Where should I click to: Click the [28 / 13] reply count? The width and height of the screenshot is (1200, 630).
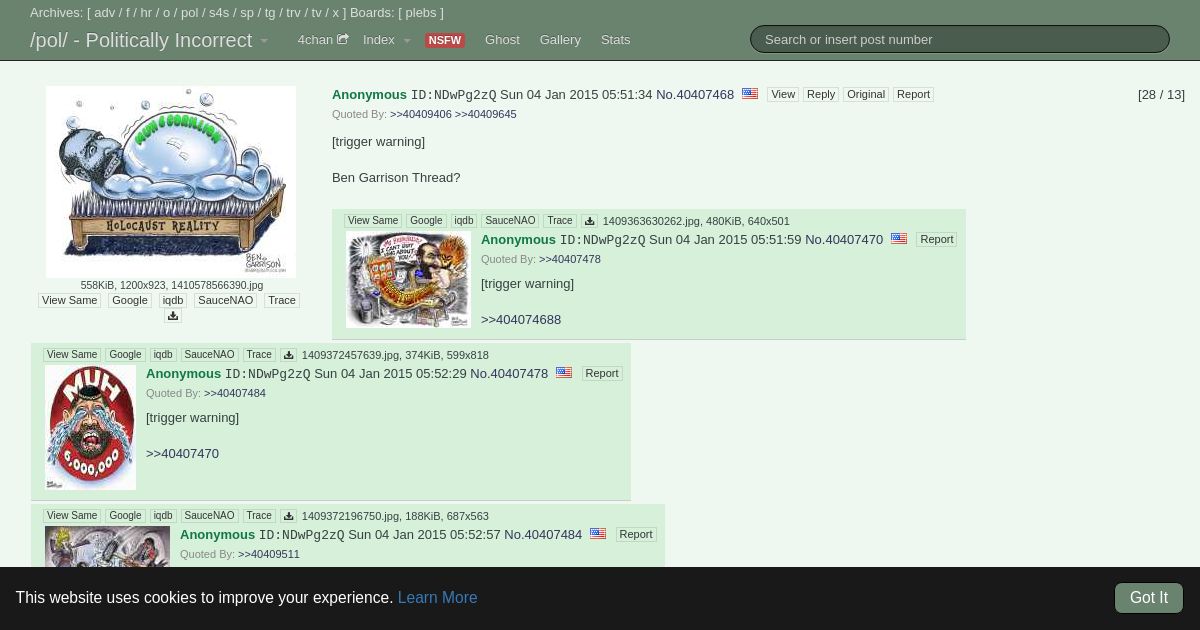1161,94
